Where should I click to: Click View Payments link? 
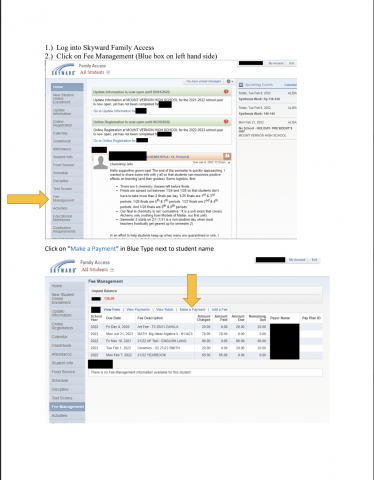pos(138,310)
